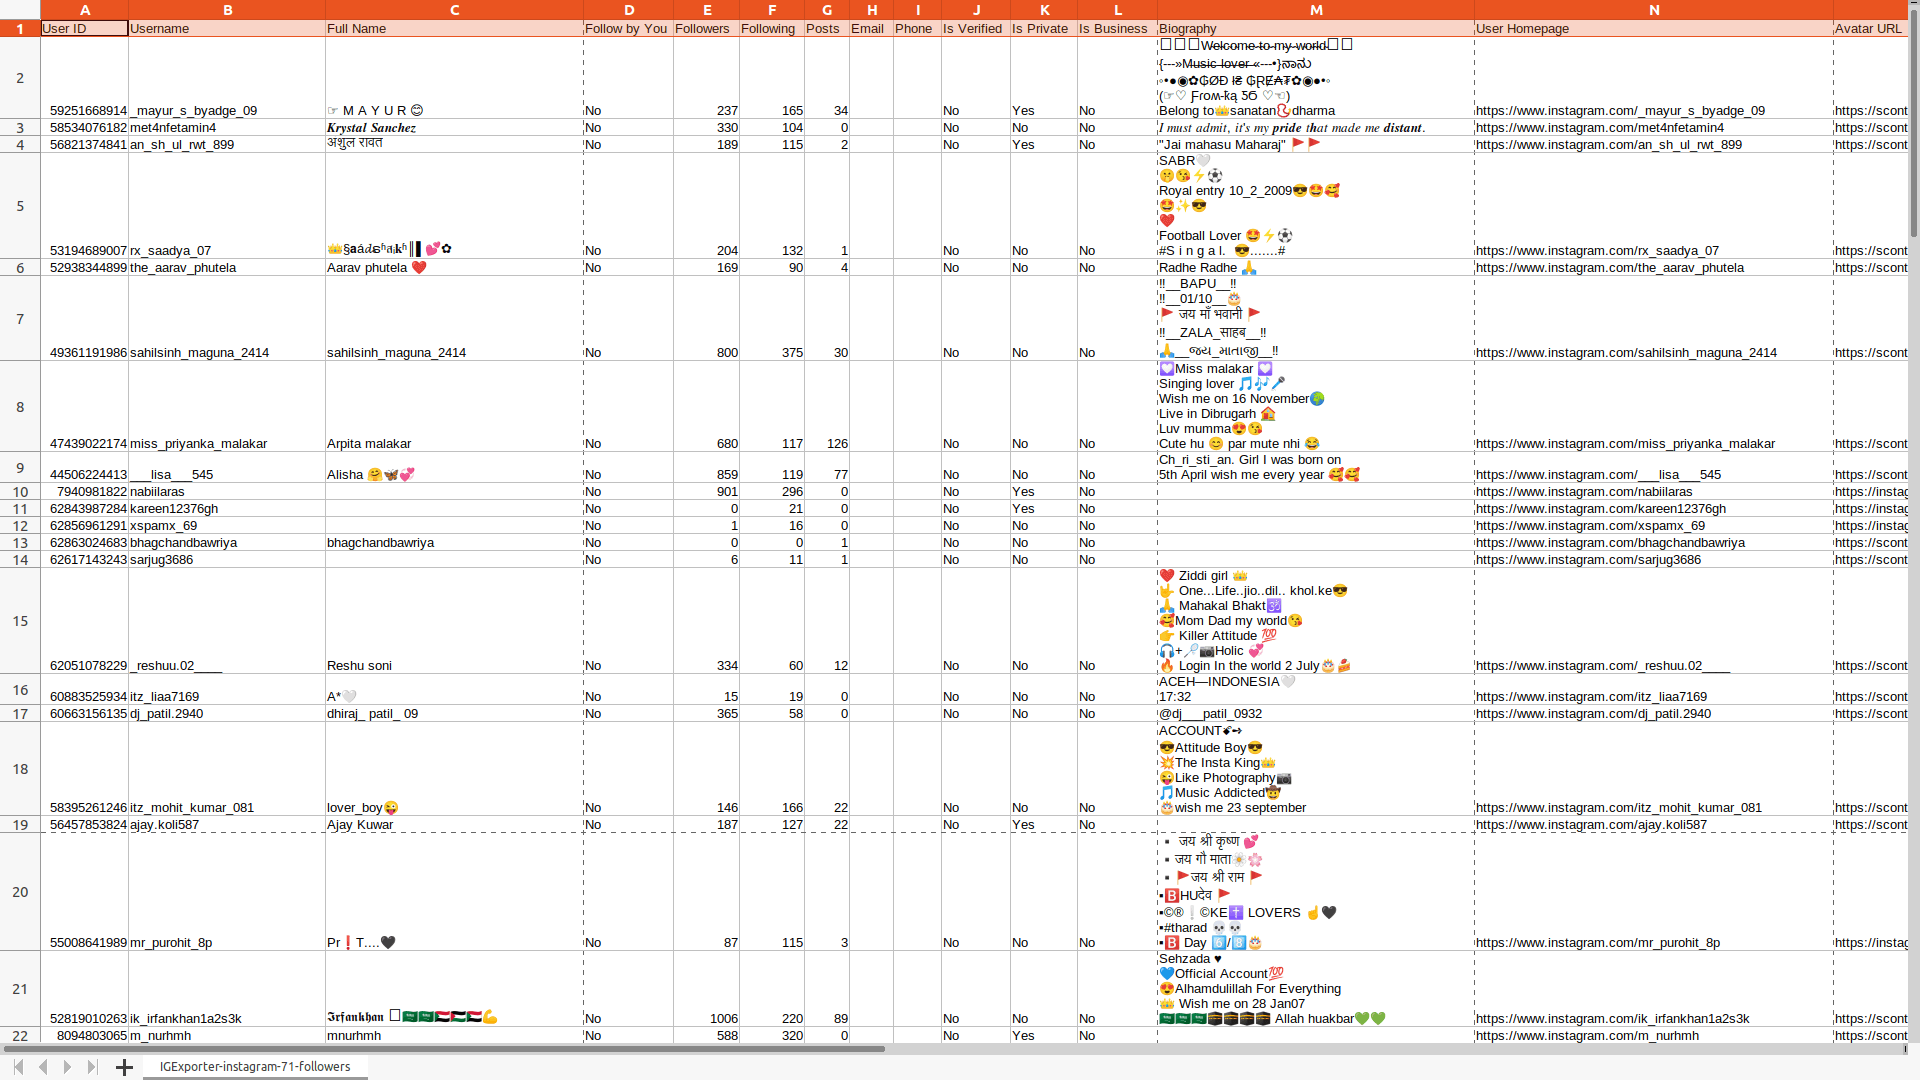
Task: Open homepage link for nabiilaras
Action: point(1583,492)
